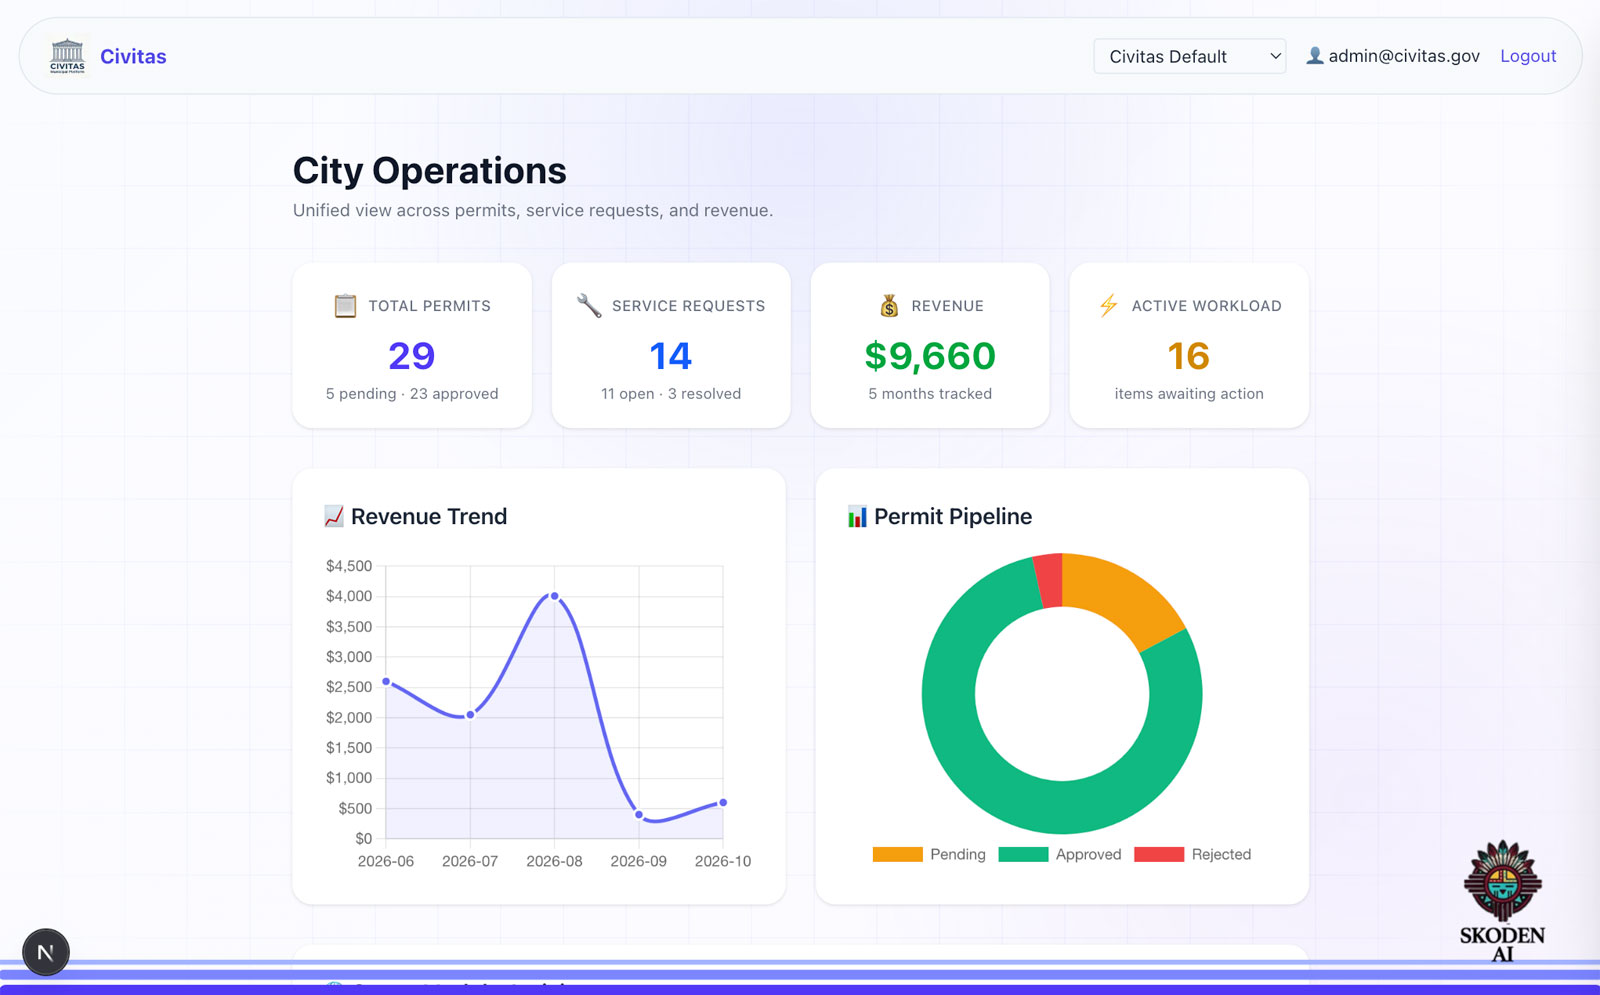Click the Service Requests value 14
The width and height of the screenshot is (1600, 995).
(x=671, y=356)
